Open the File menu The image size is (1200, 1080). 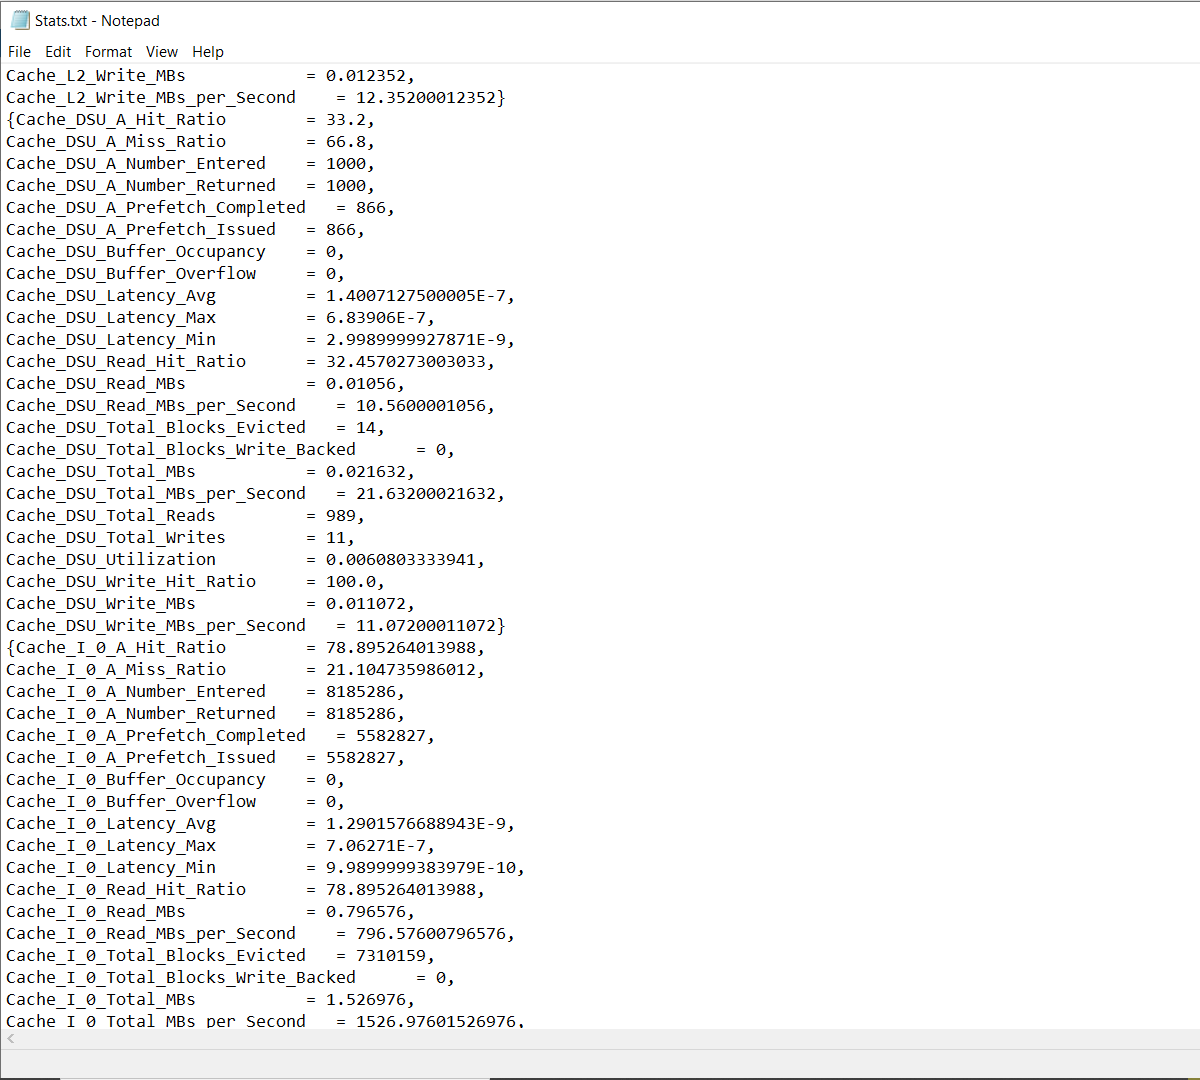pos(19,52)
